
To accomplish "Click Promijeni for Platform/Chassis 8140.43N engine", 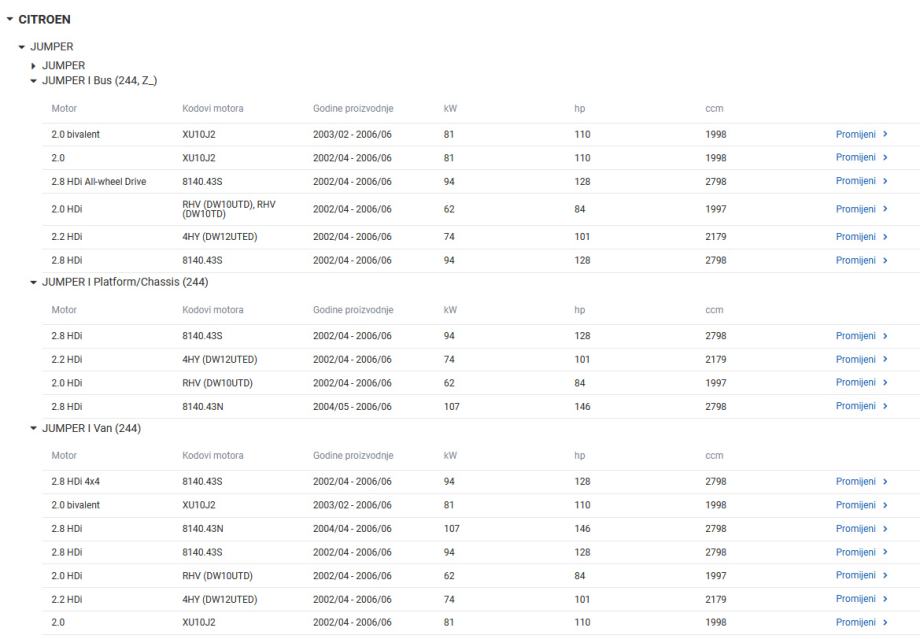I will [x=861, y=406].
